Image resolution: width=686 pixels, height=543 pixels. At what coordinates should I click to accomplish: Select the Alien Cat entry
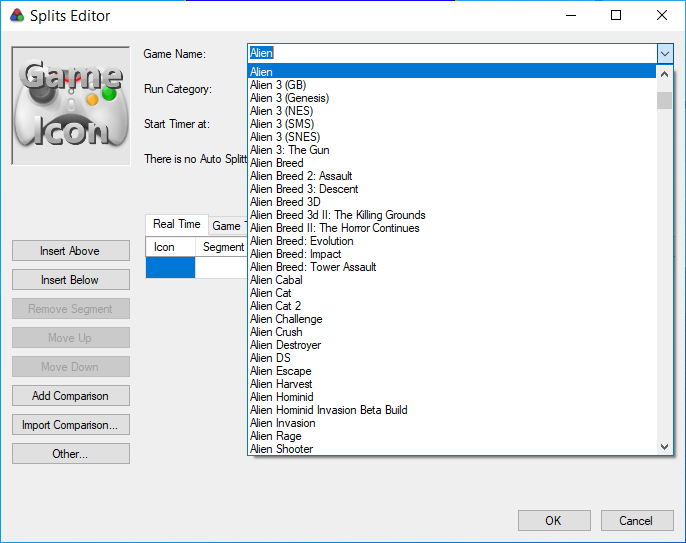pos(452,293)
